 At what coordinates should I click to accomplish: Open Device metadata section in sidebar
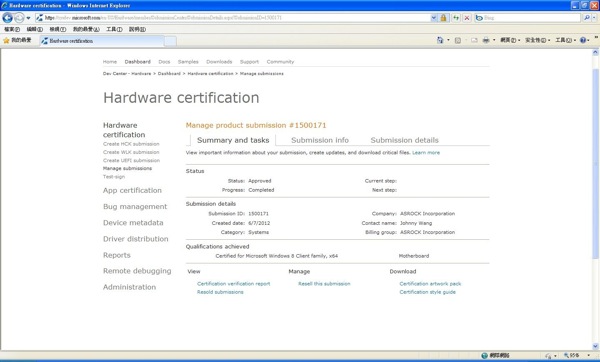pos(133,222)
